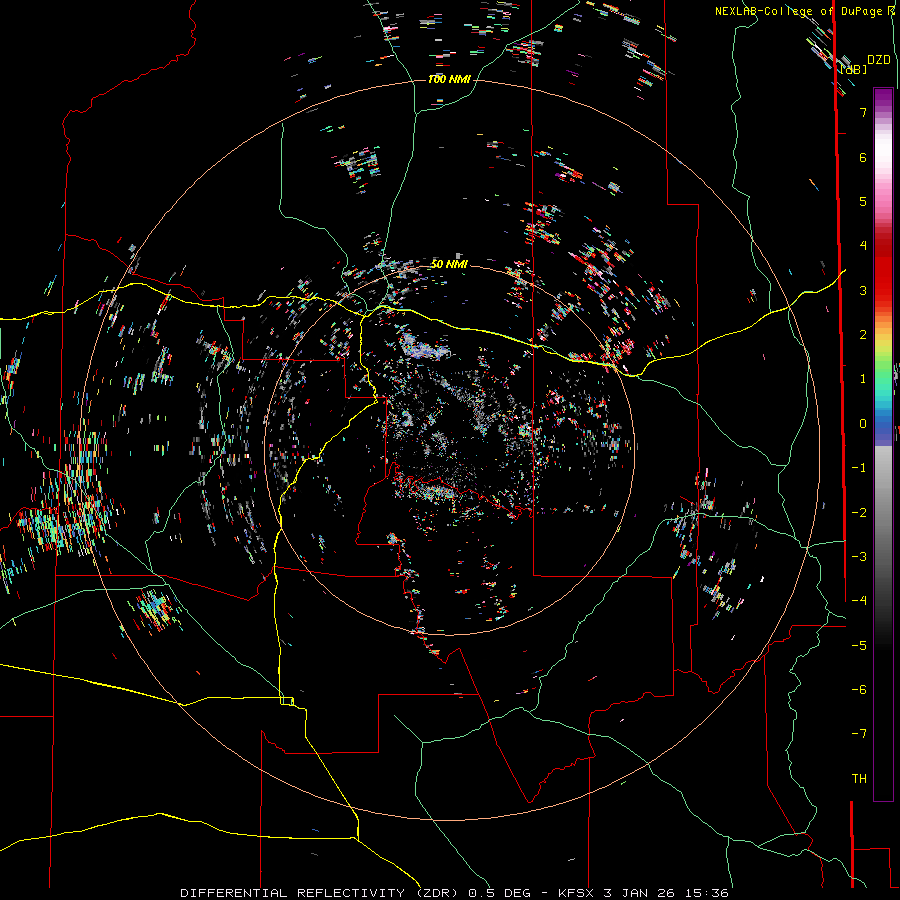Click the "NEXLAB-College of DuPage" header text

point(800,11)
